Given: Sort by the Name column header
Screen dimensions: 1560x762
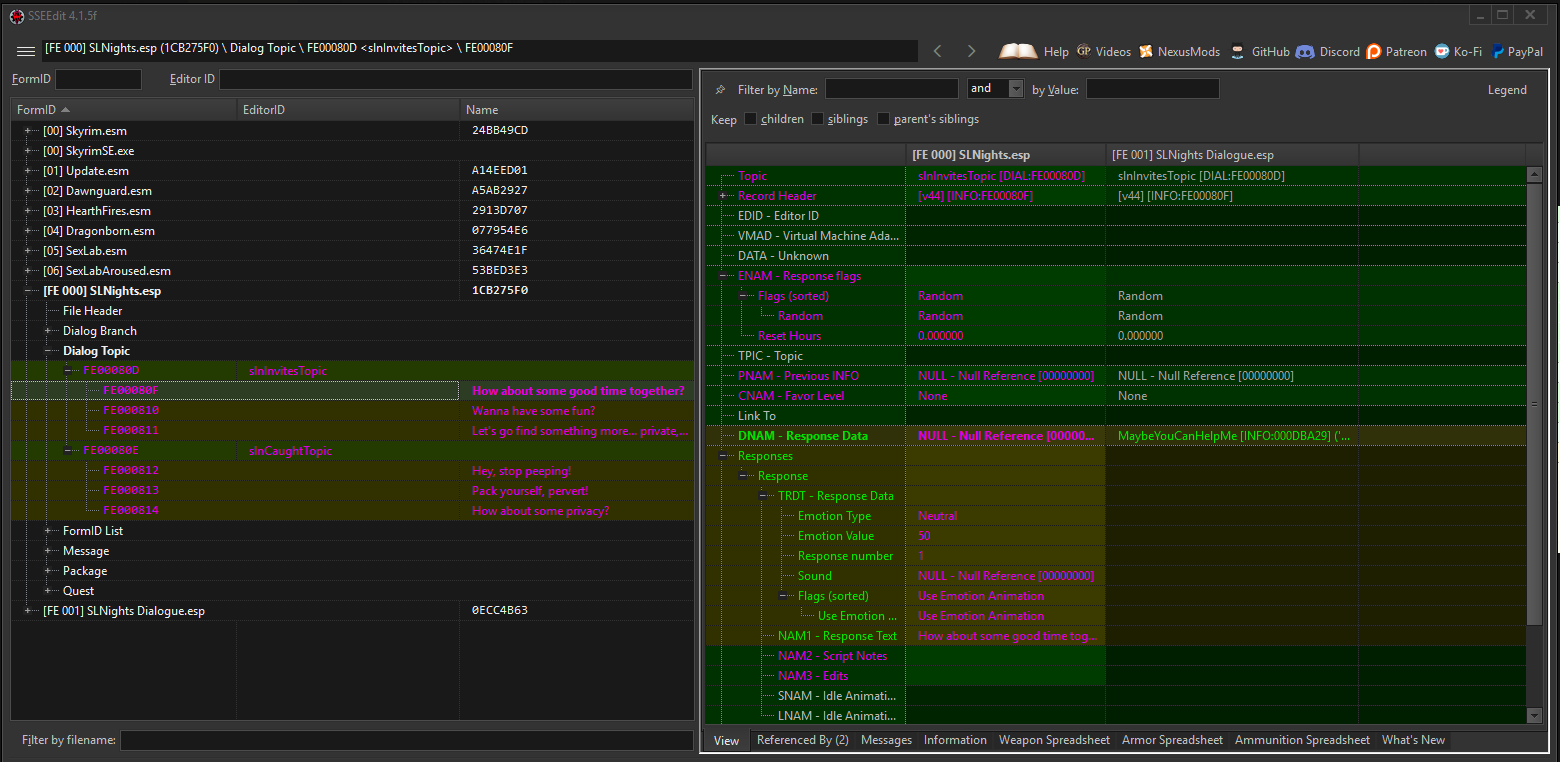Looking at the screenshot, I should (577, 110).
